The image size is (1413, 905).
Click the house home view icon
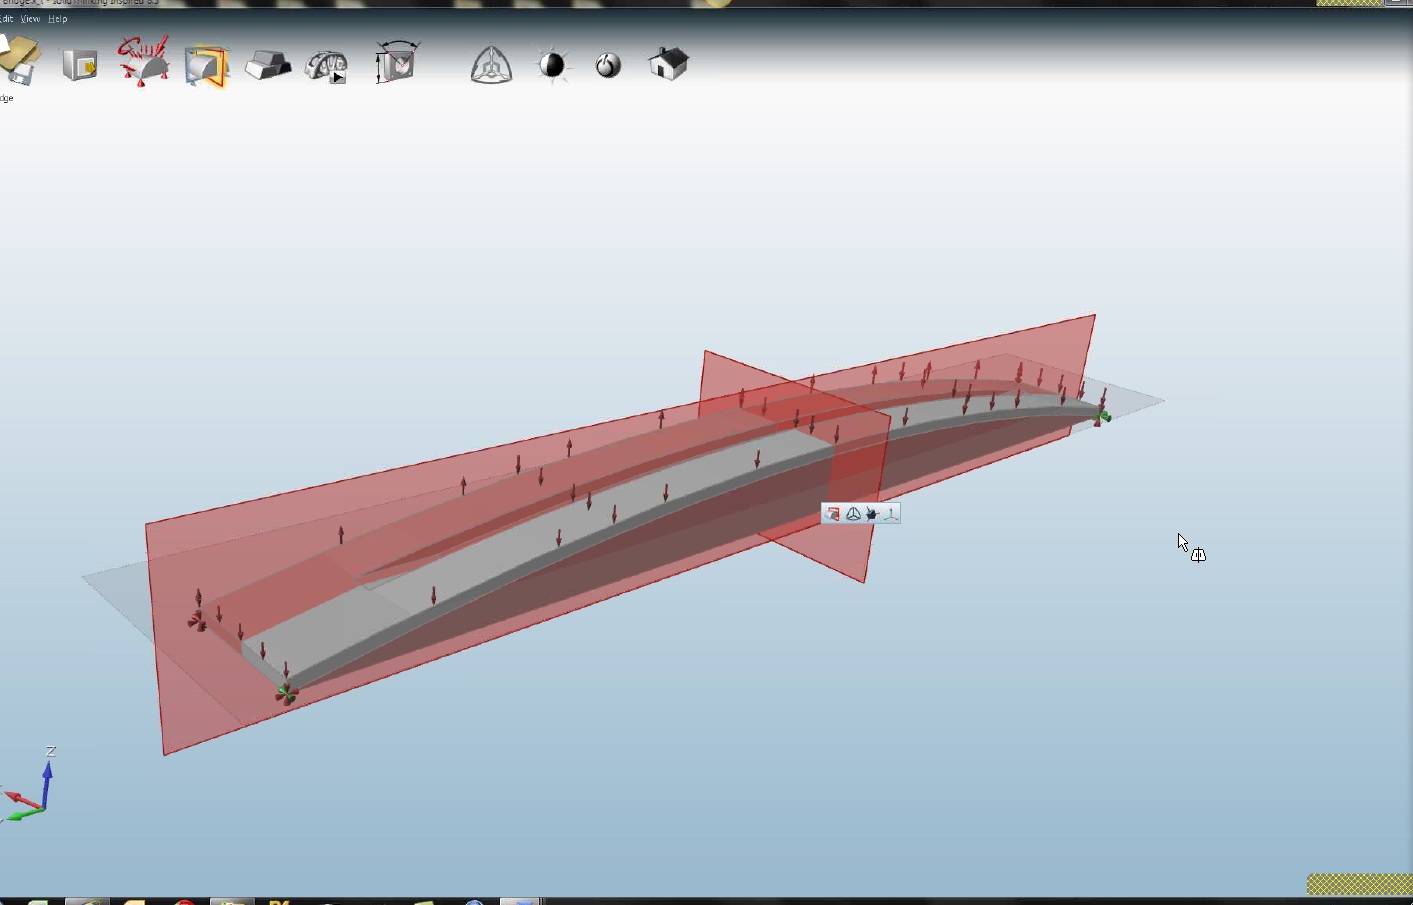point(668,64)
